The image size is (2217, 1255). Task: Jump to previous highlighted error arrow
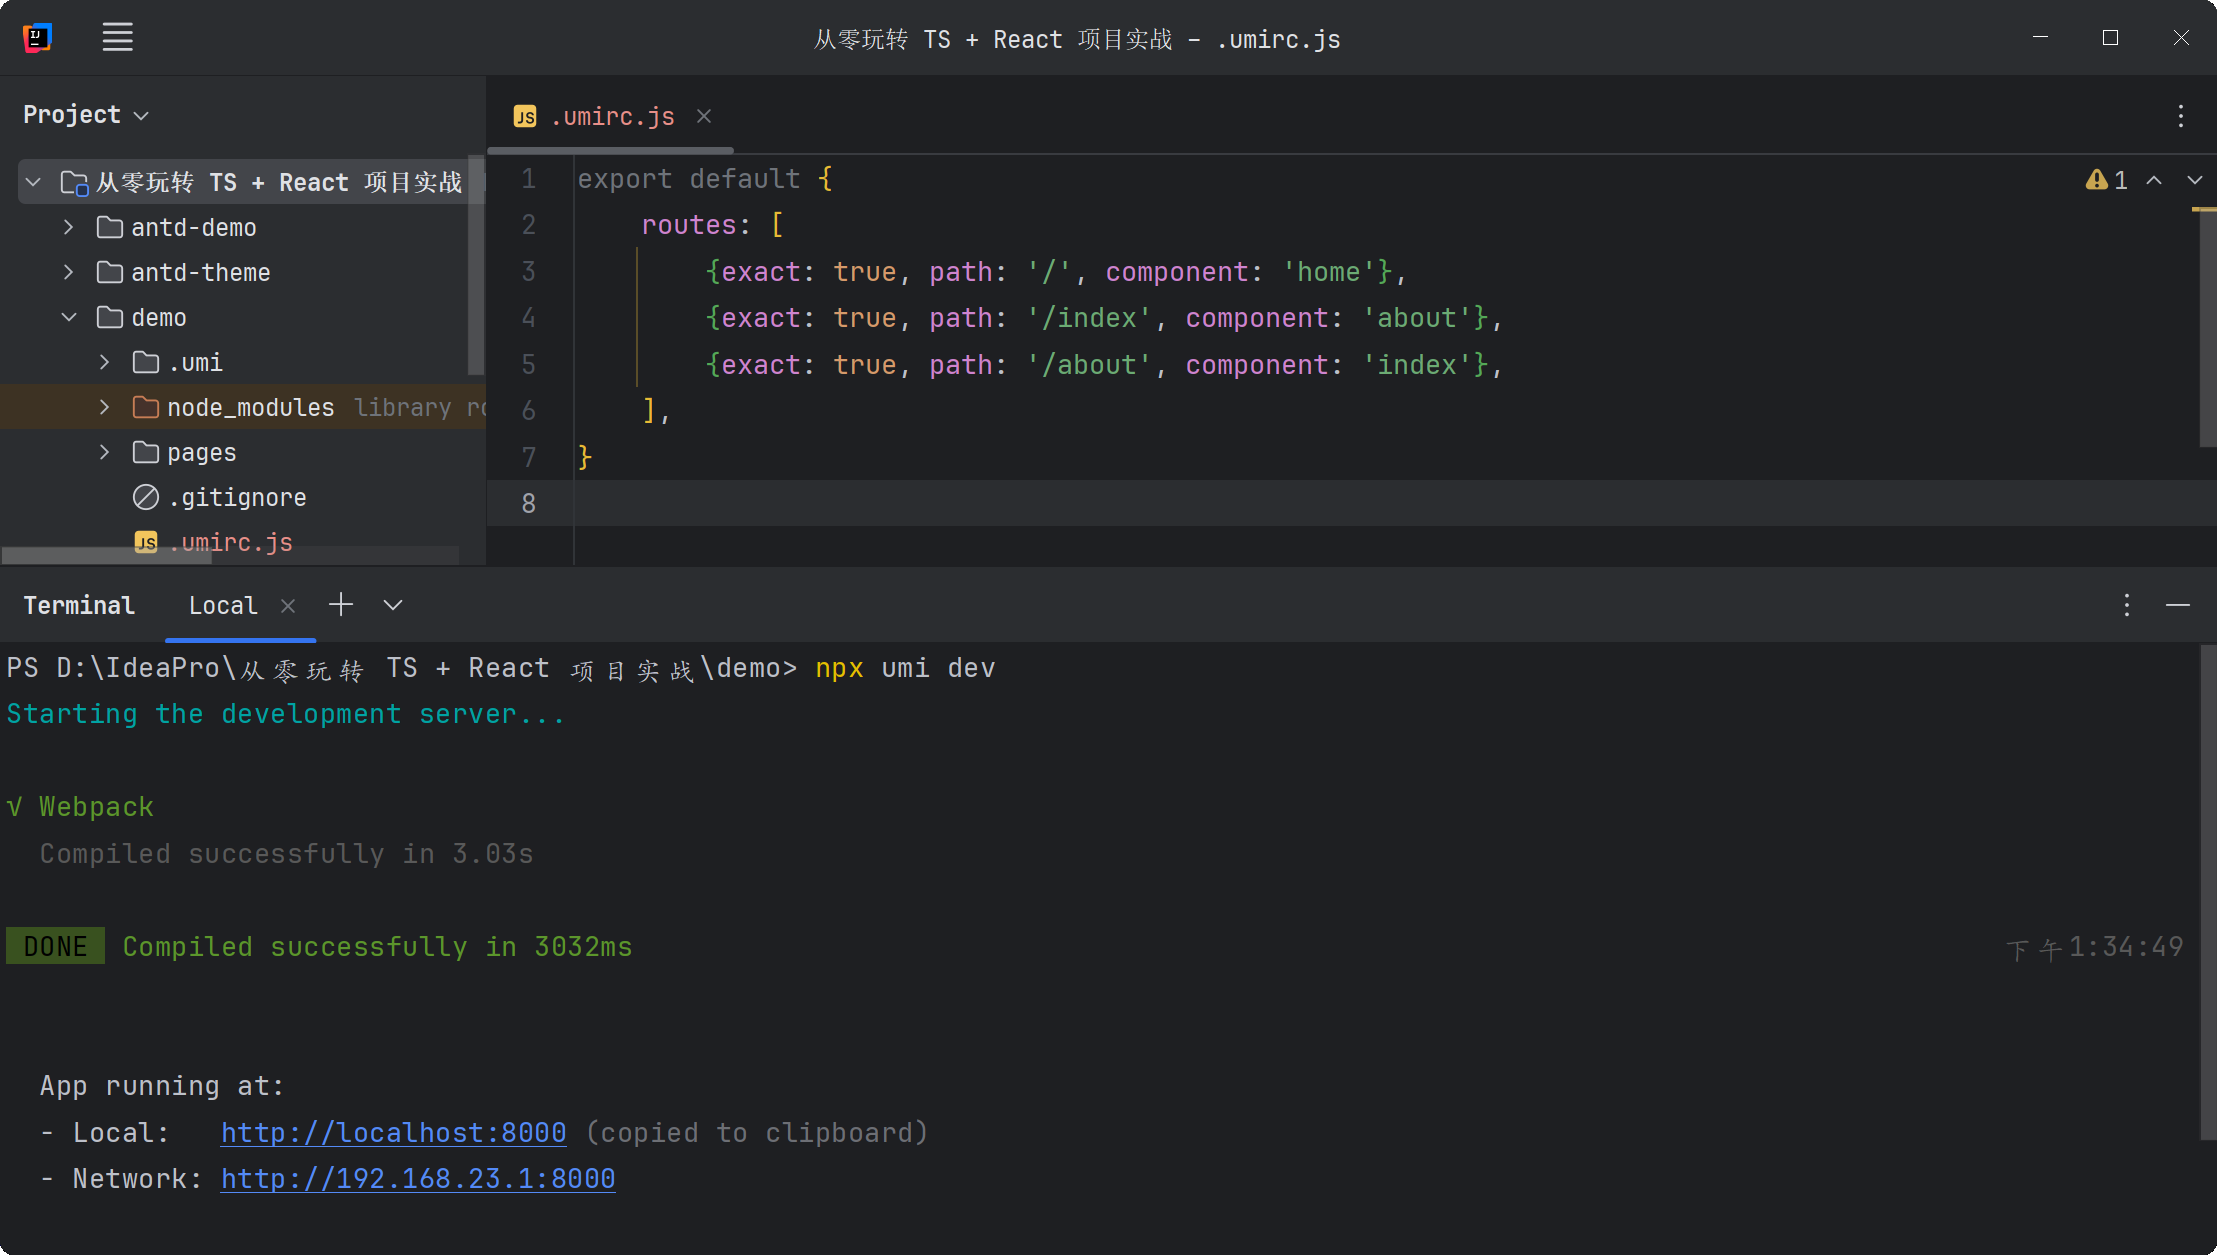pyautogui.click(x=2154, y=180)
